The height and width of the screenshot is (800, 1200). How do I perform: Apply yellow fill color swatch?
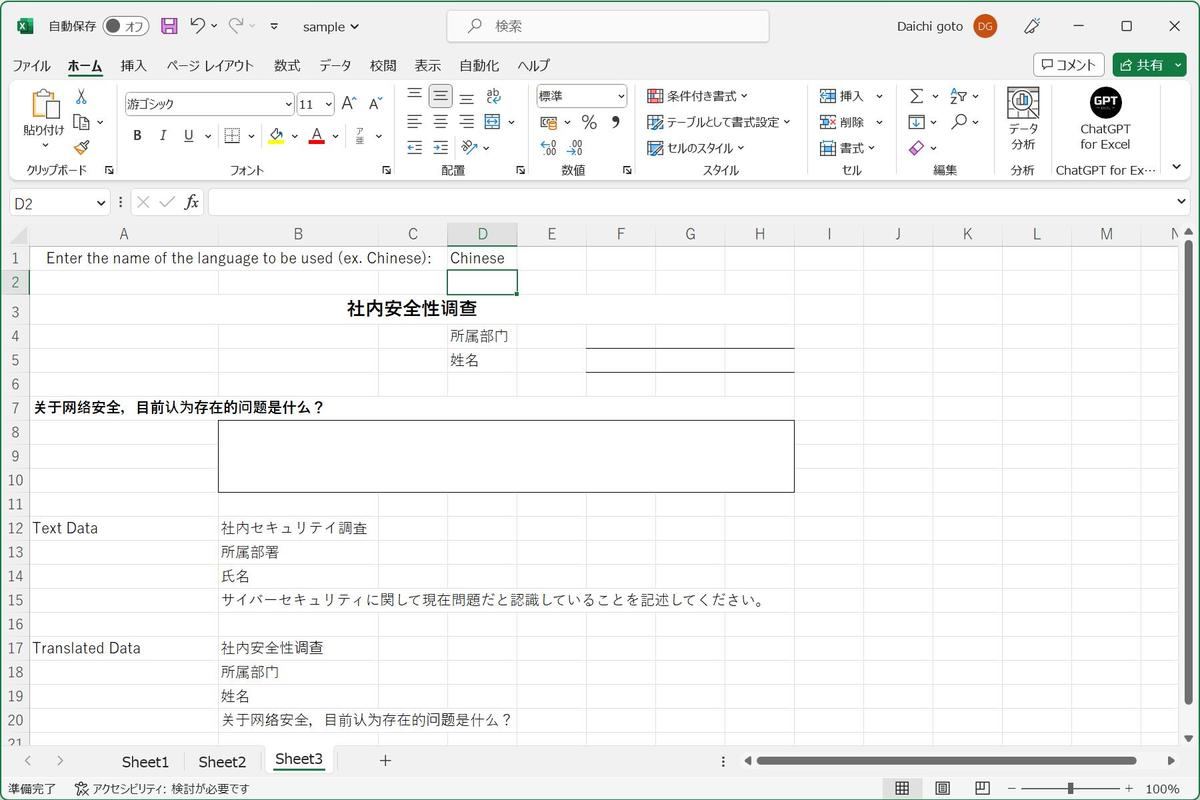point(276,135)
